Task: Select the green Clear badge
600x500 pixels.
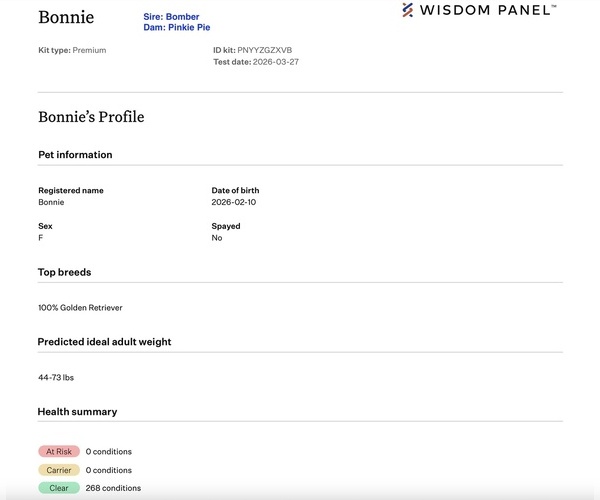Action: click(x=58, y=488)
